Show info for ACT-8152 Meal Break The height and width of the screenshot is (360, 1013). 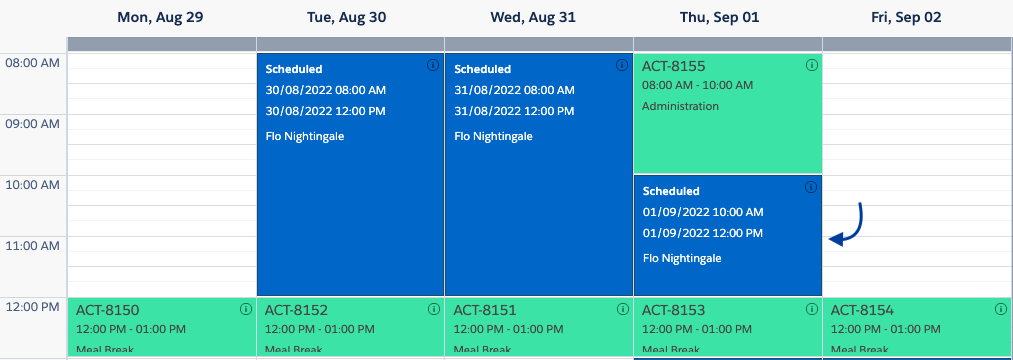coord(433,309)
